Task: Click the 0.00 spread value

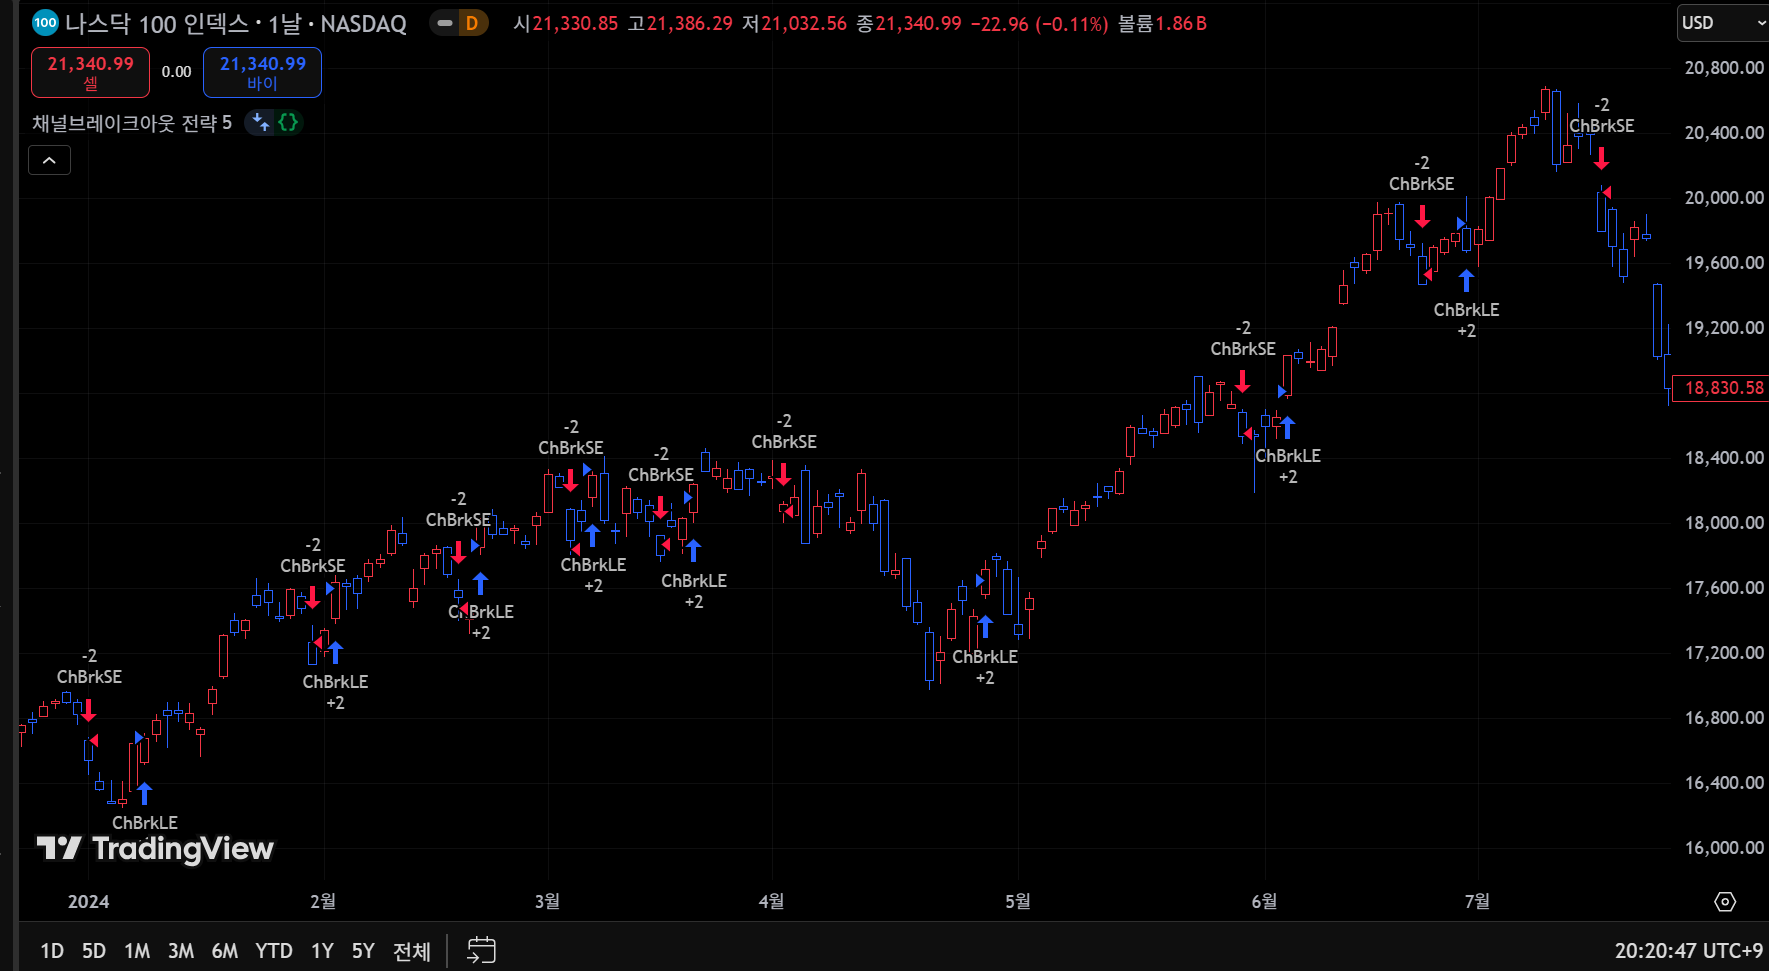Action: (176, 72)
